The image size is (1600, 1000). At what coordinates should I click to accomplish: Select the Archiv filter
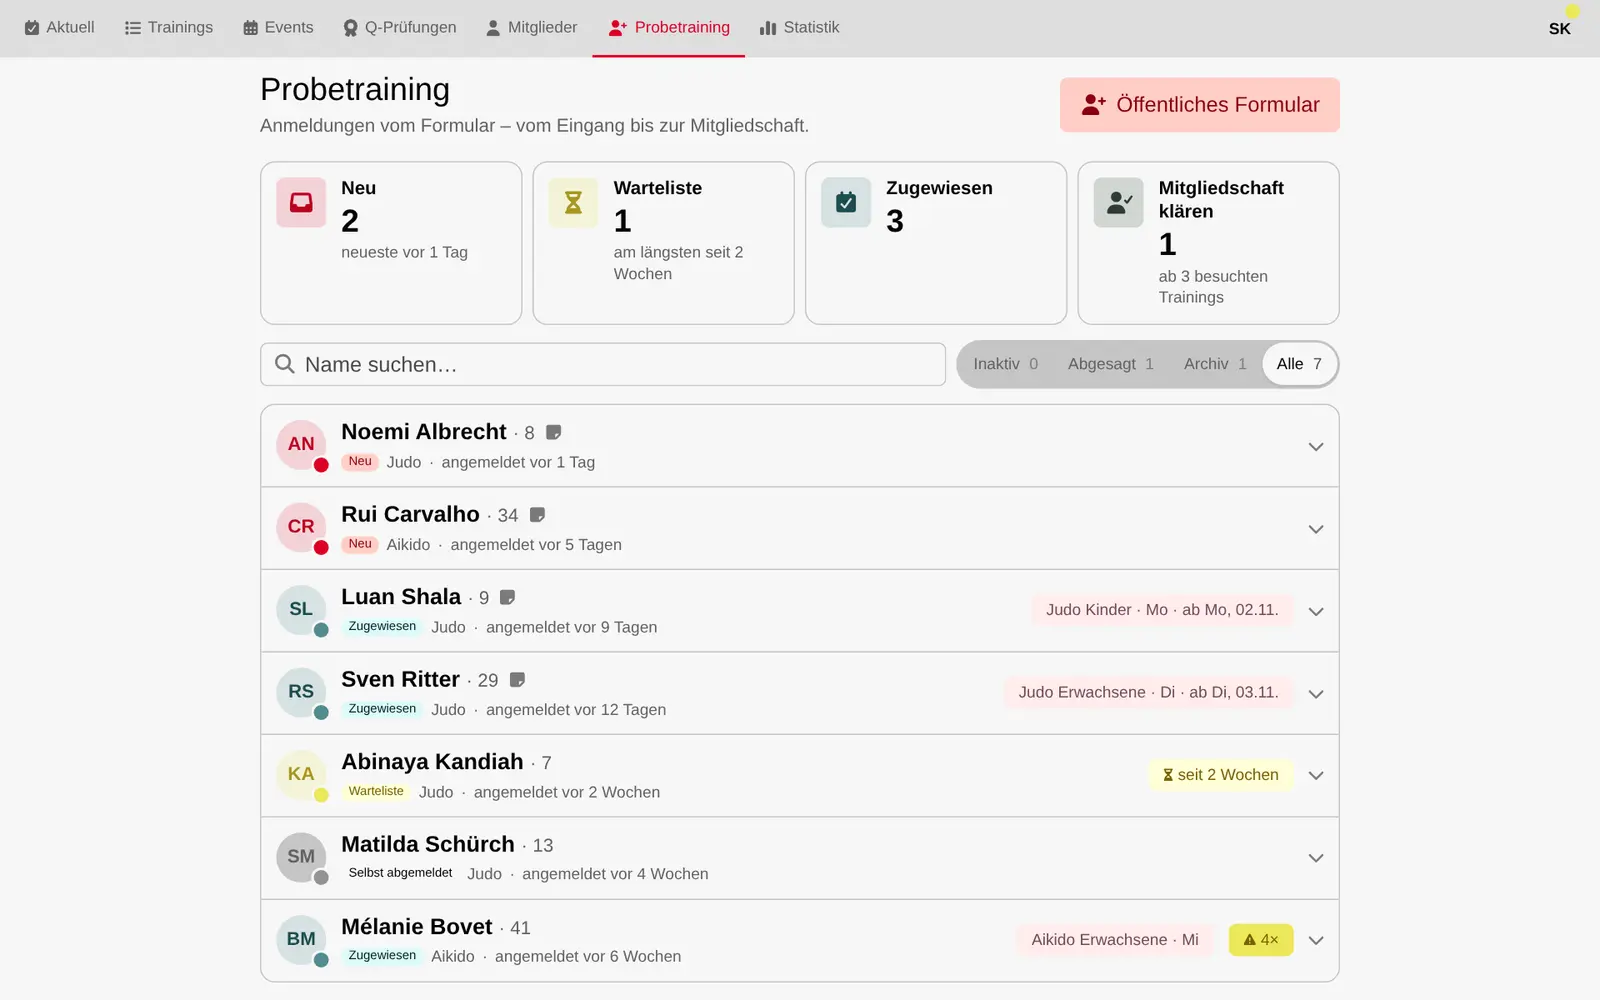click(1215, 364)
